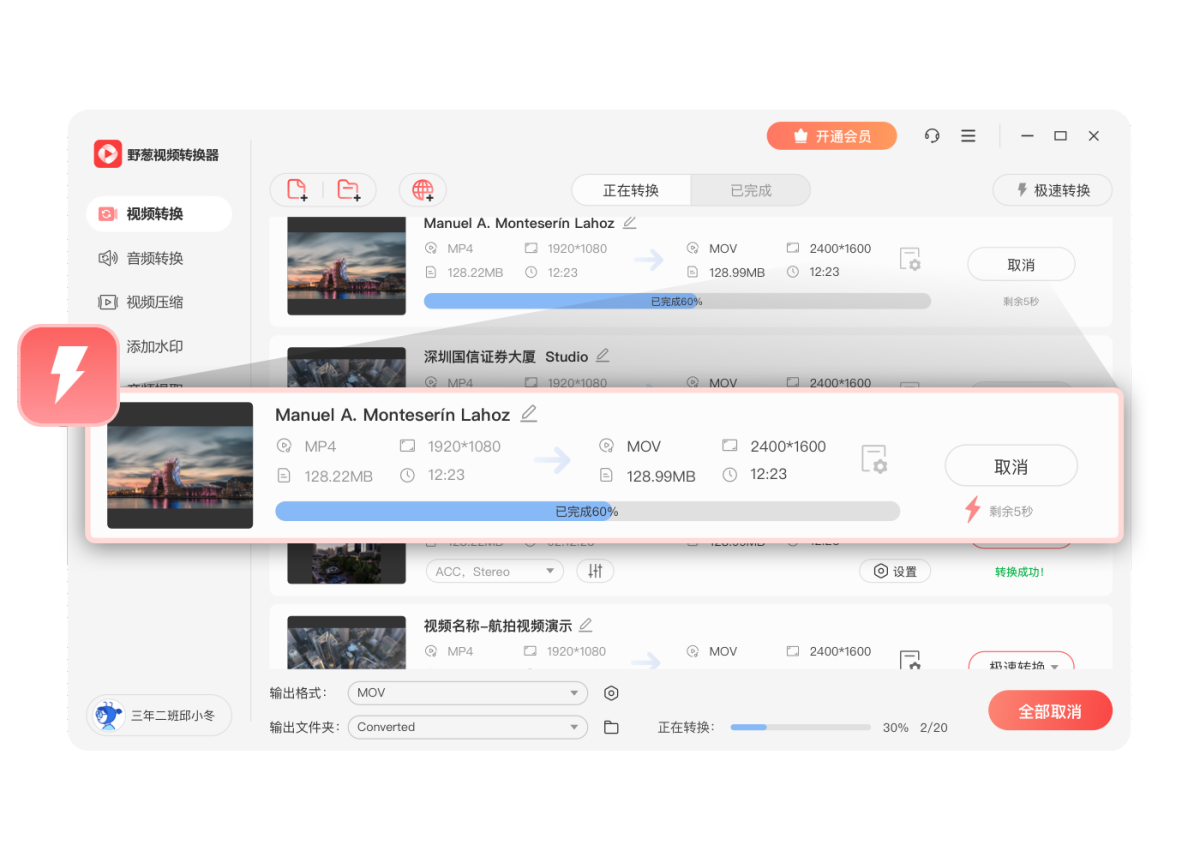
Task: Click the 开通会员 membership button
Action: pos(831,136)
